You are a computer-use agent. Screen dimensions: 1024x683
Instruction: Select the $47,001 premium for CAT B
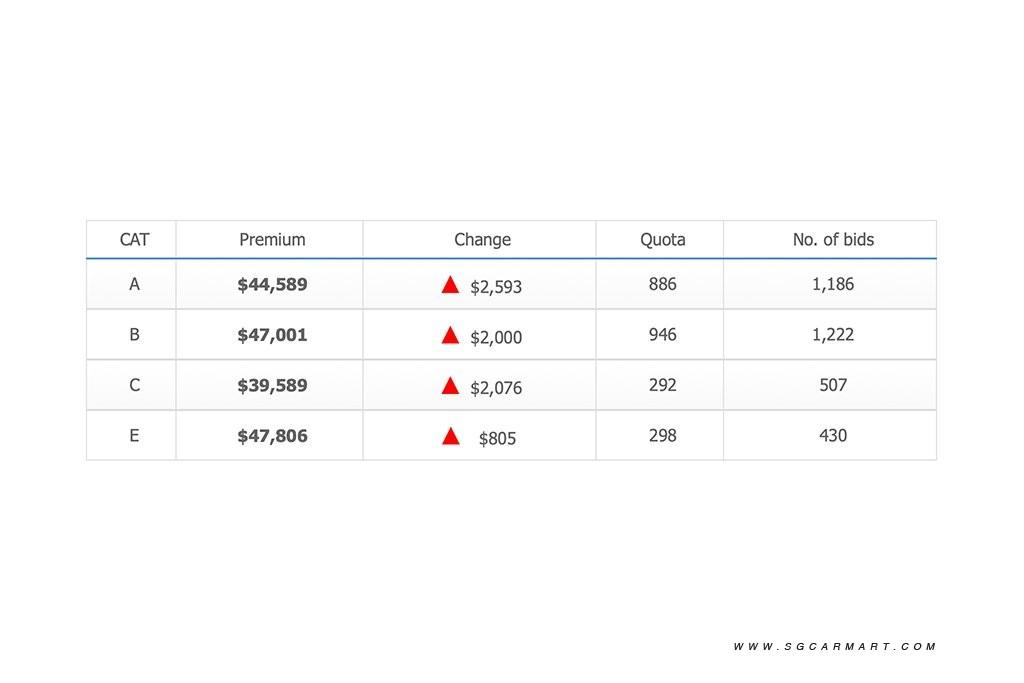pos(272,335)
